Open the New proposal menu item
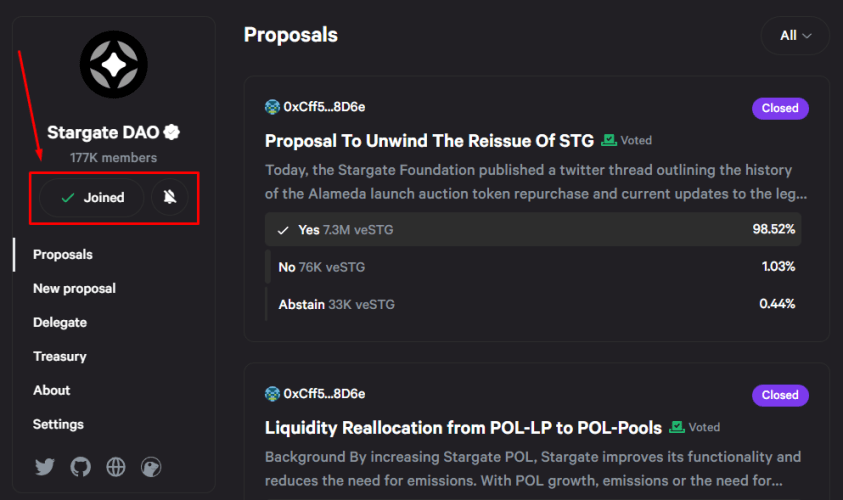The height and width of the screenshot is (500, 843). 74,289
